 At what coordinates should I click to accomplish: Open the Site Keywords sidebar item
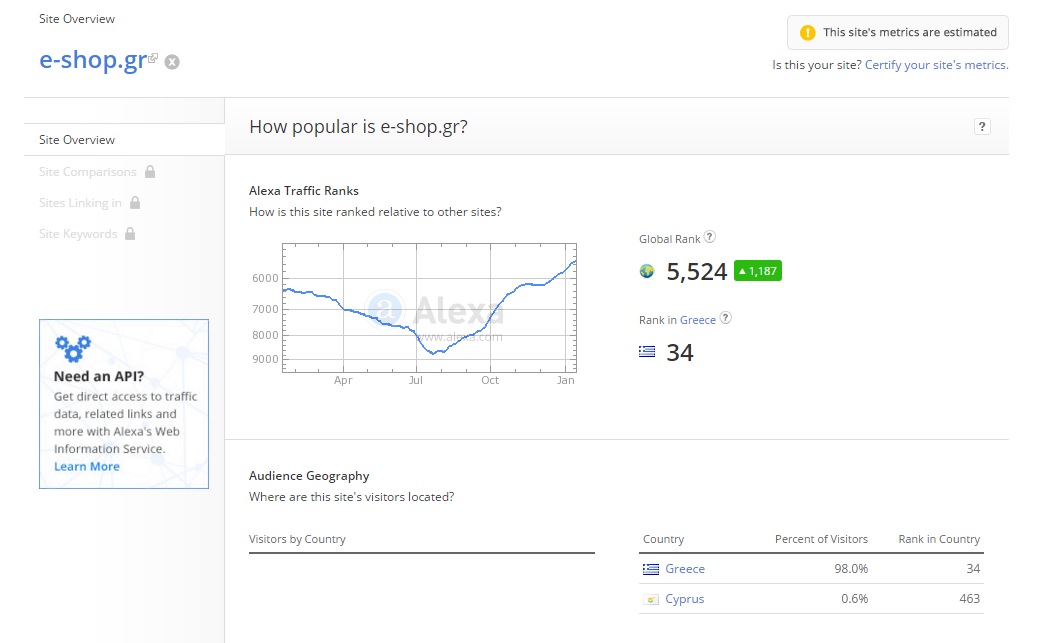[x=78, y=234]
